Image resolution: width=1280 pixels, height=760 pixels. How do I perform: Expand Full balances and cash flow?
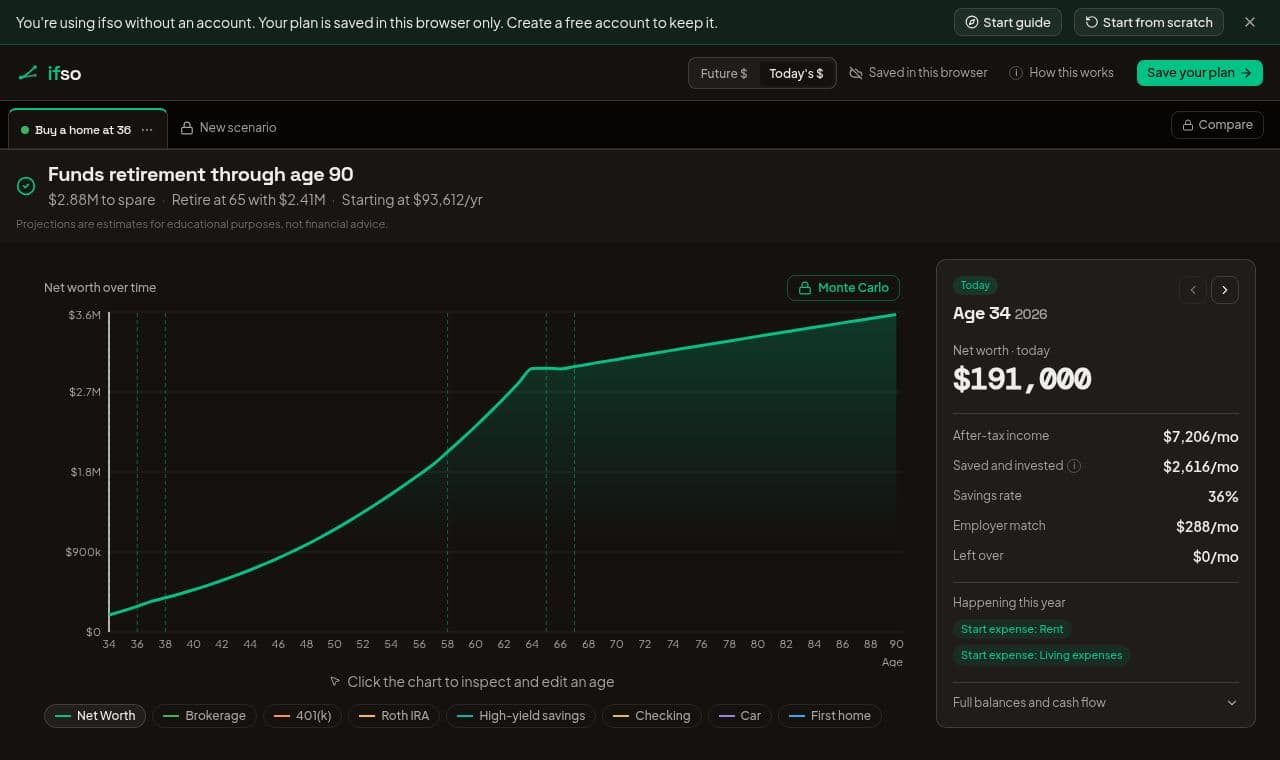1096,703
